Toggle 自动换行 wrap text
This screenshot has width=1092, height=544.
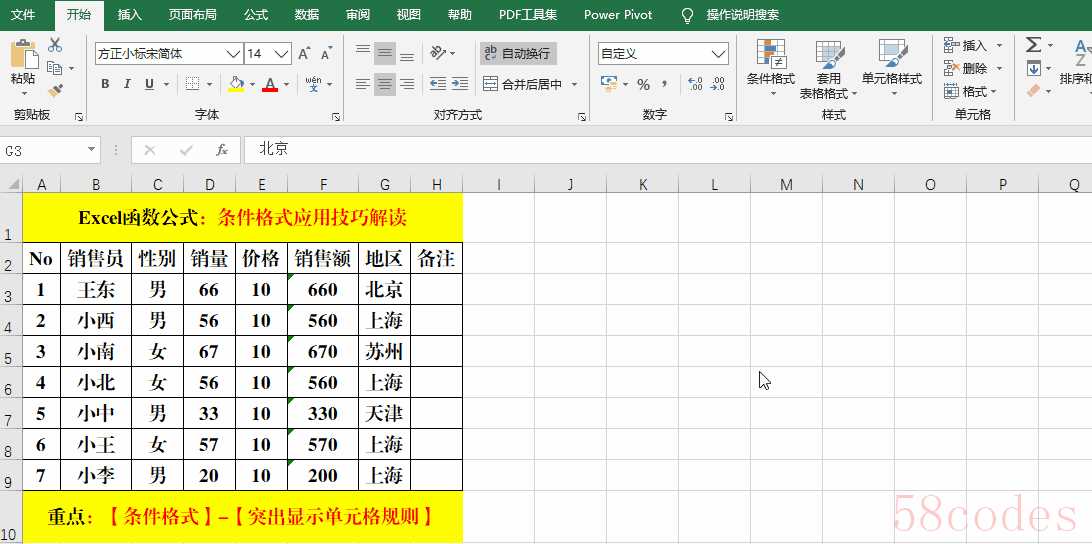517,53
